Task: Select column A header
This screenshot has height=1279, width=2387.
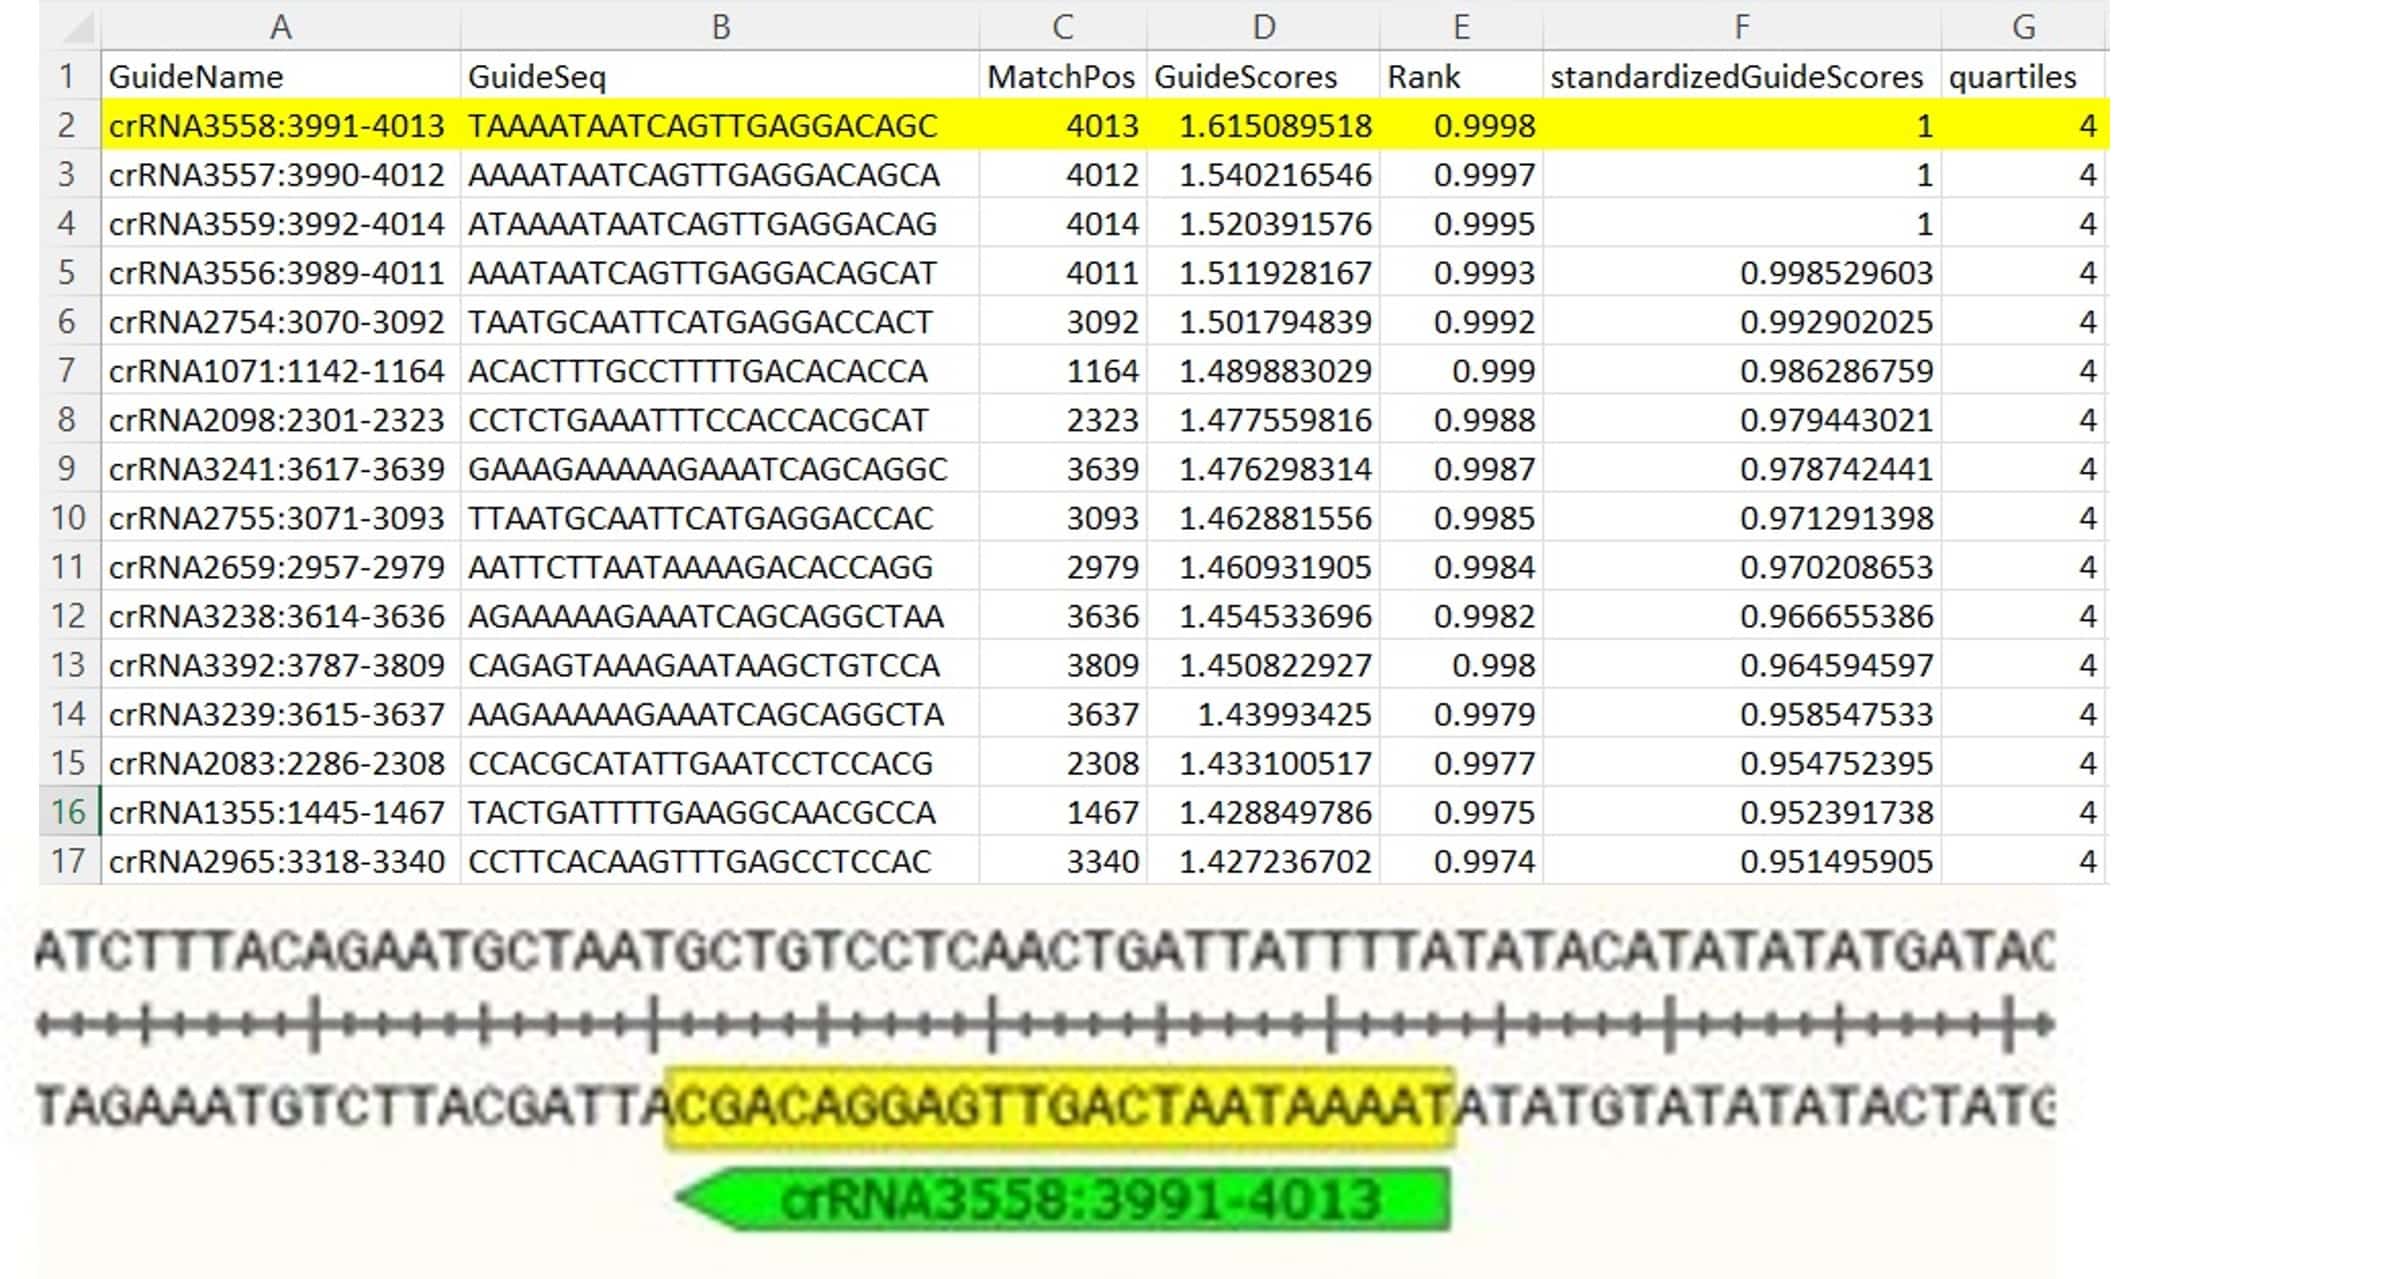Action: coord(281,26)
